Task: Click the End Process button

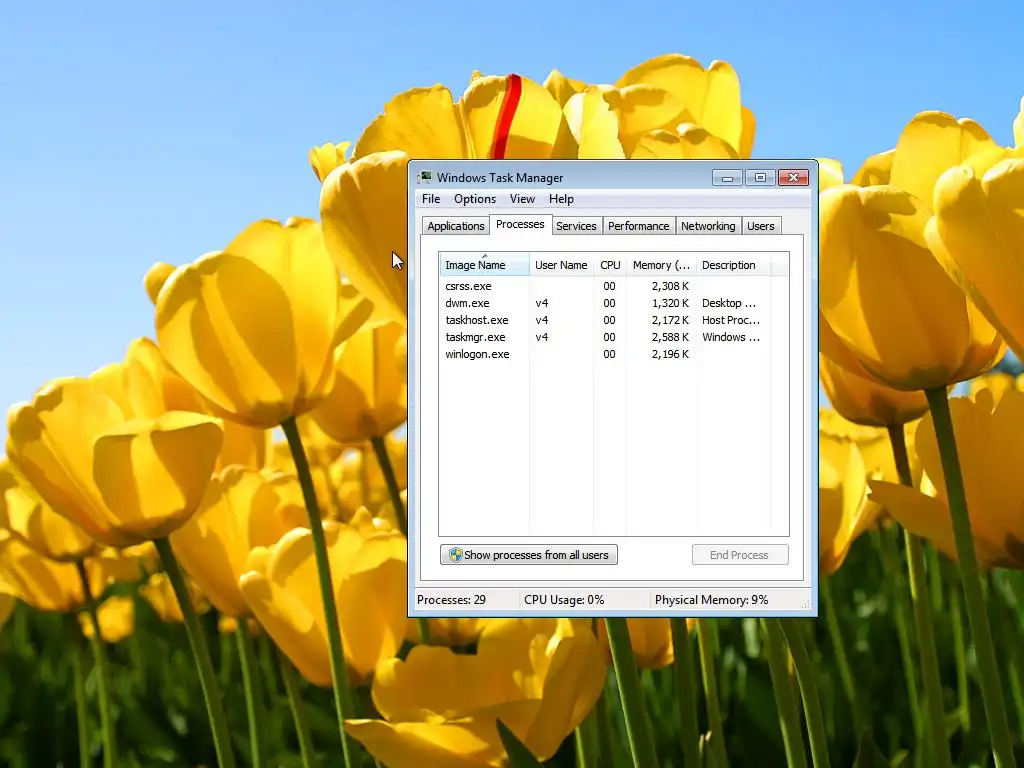Action: click(740, 554)
